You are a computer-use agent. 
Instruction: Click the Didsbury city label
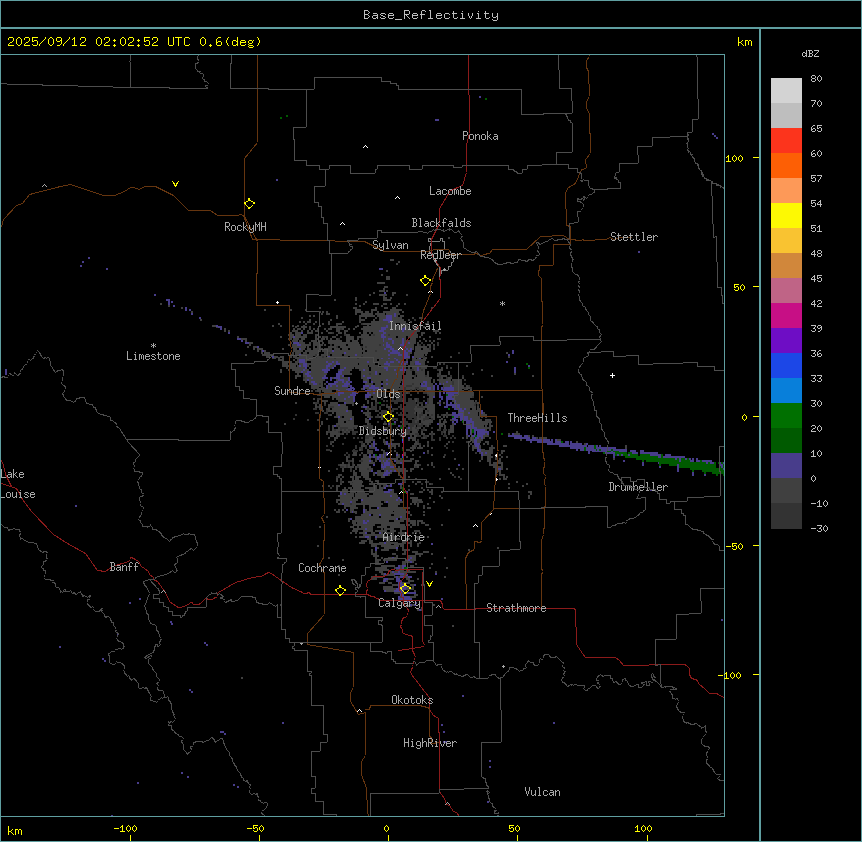pyautogui.click(x=383, y=431)
